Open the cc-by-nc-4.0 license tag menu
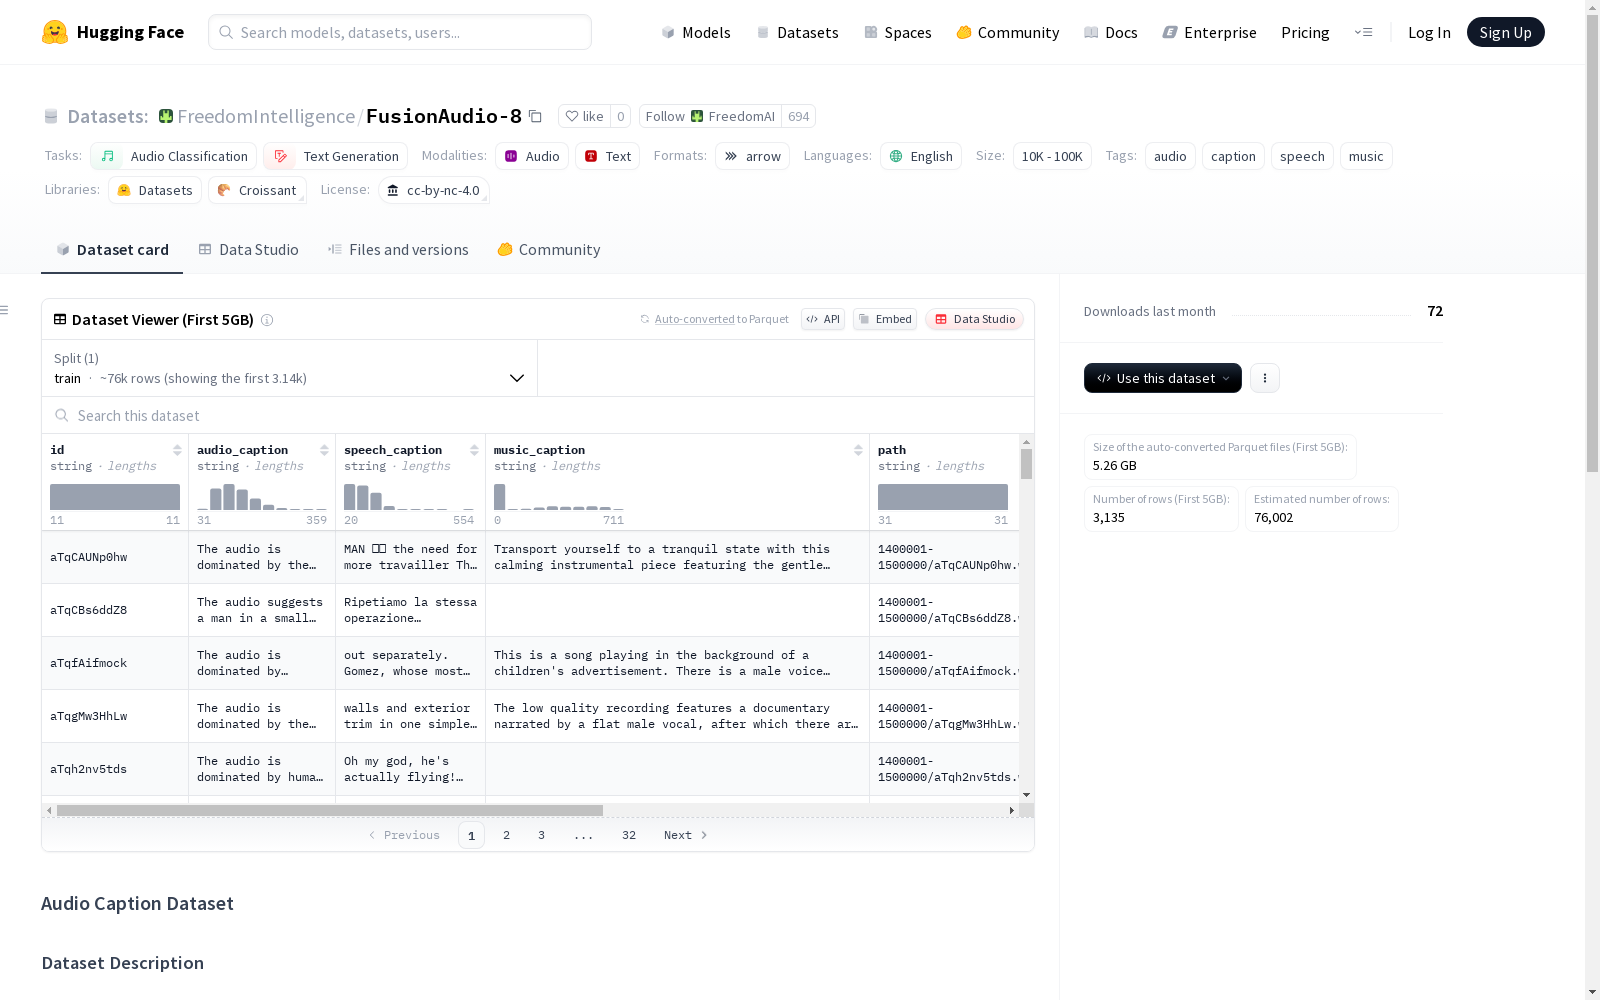Screen dimensions: 1600x1000 (x=434, y=190)
